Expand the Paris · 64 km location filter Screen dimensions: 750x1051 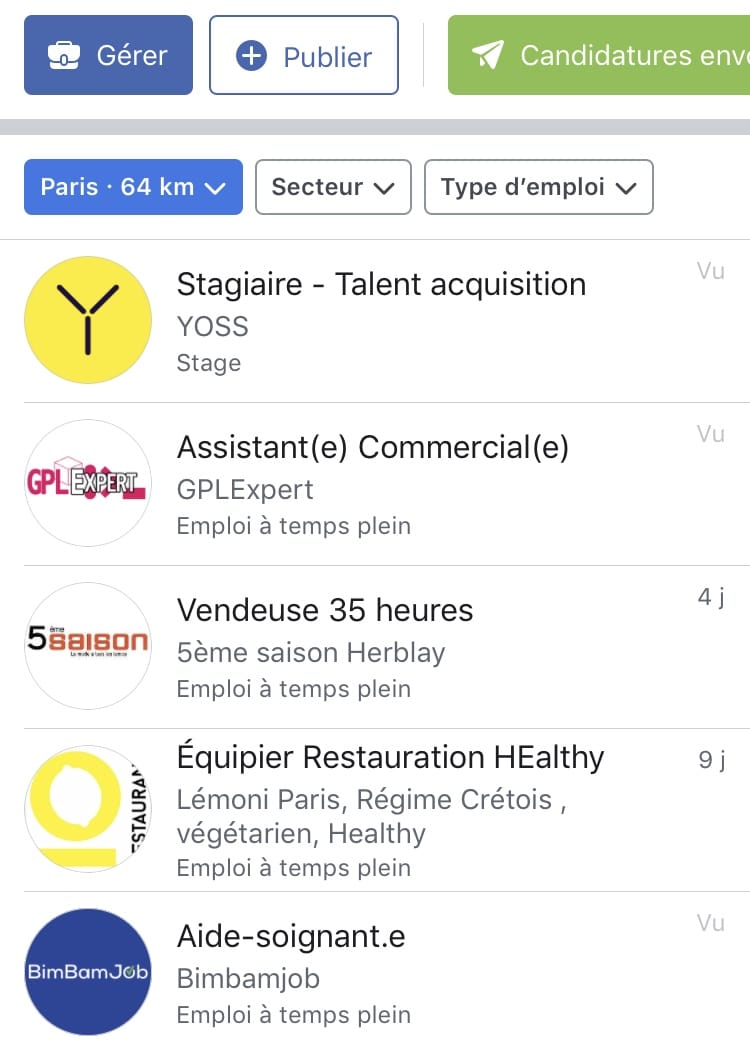[x=133, y=187]
